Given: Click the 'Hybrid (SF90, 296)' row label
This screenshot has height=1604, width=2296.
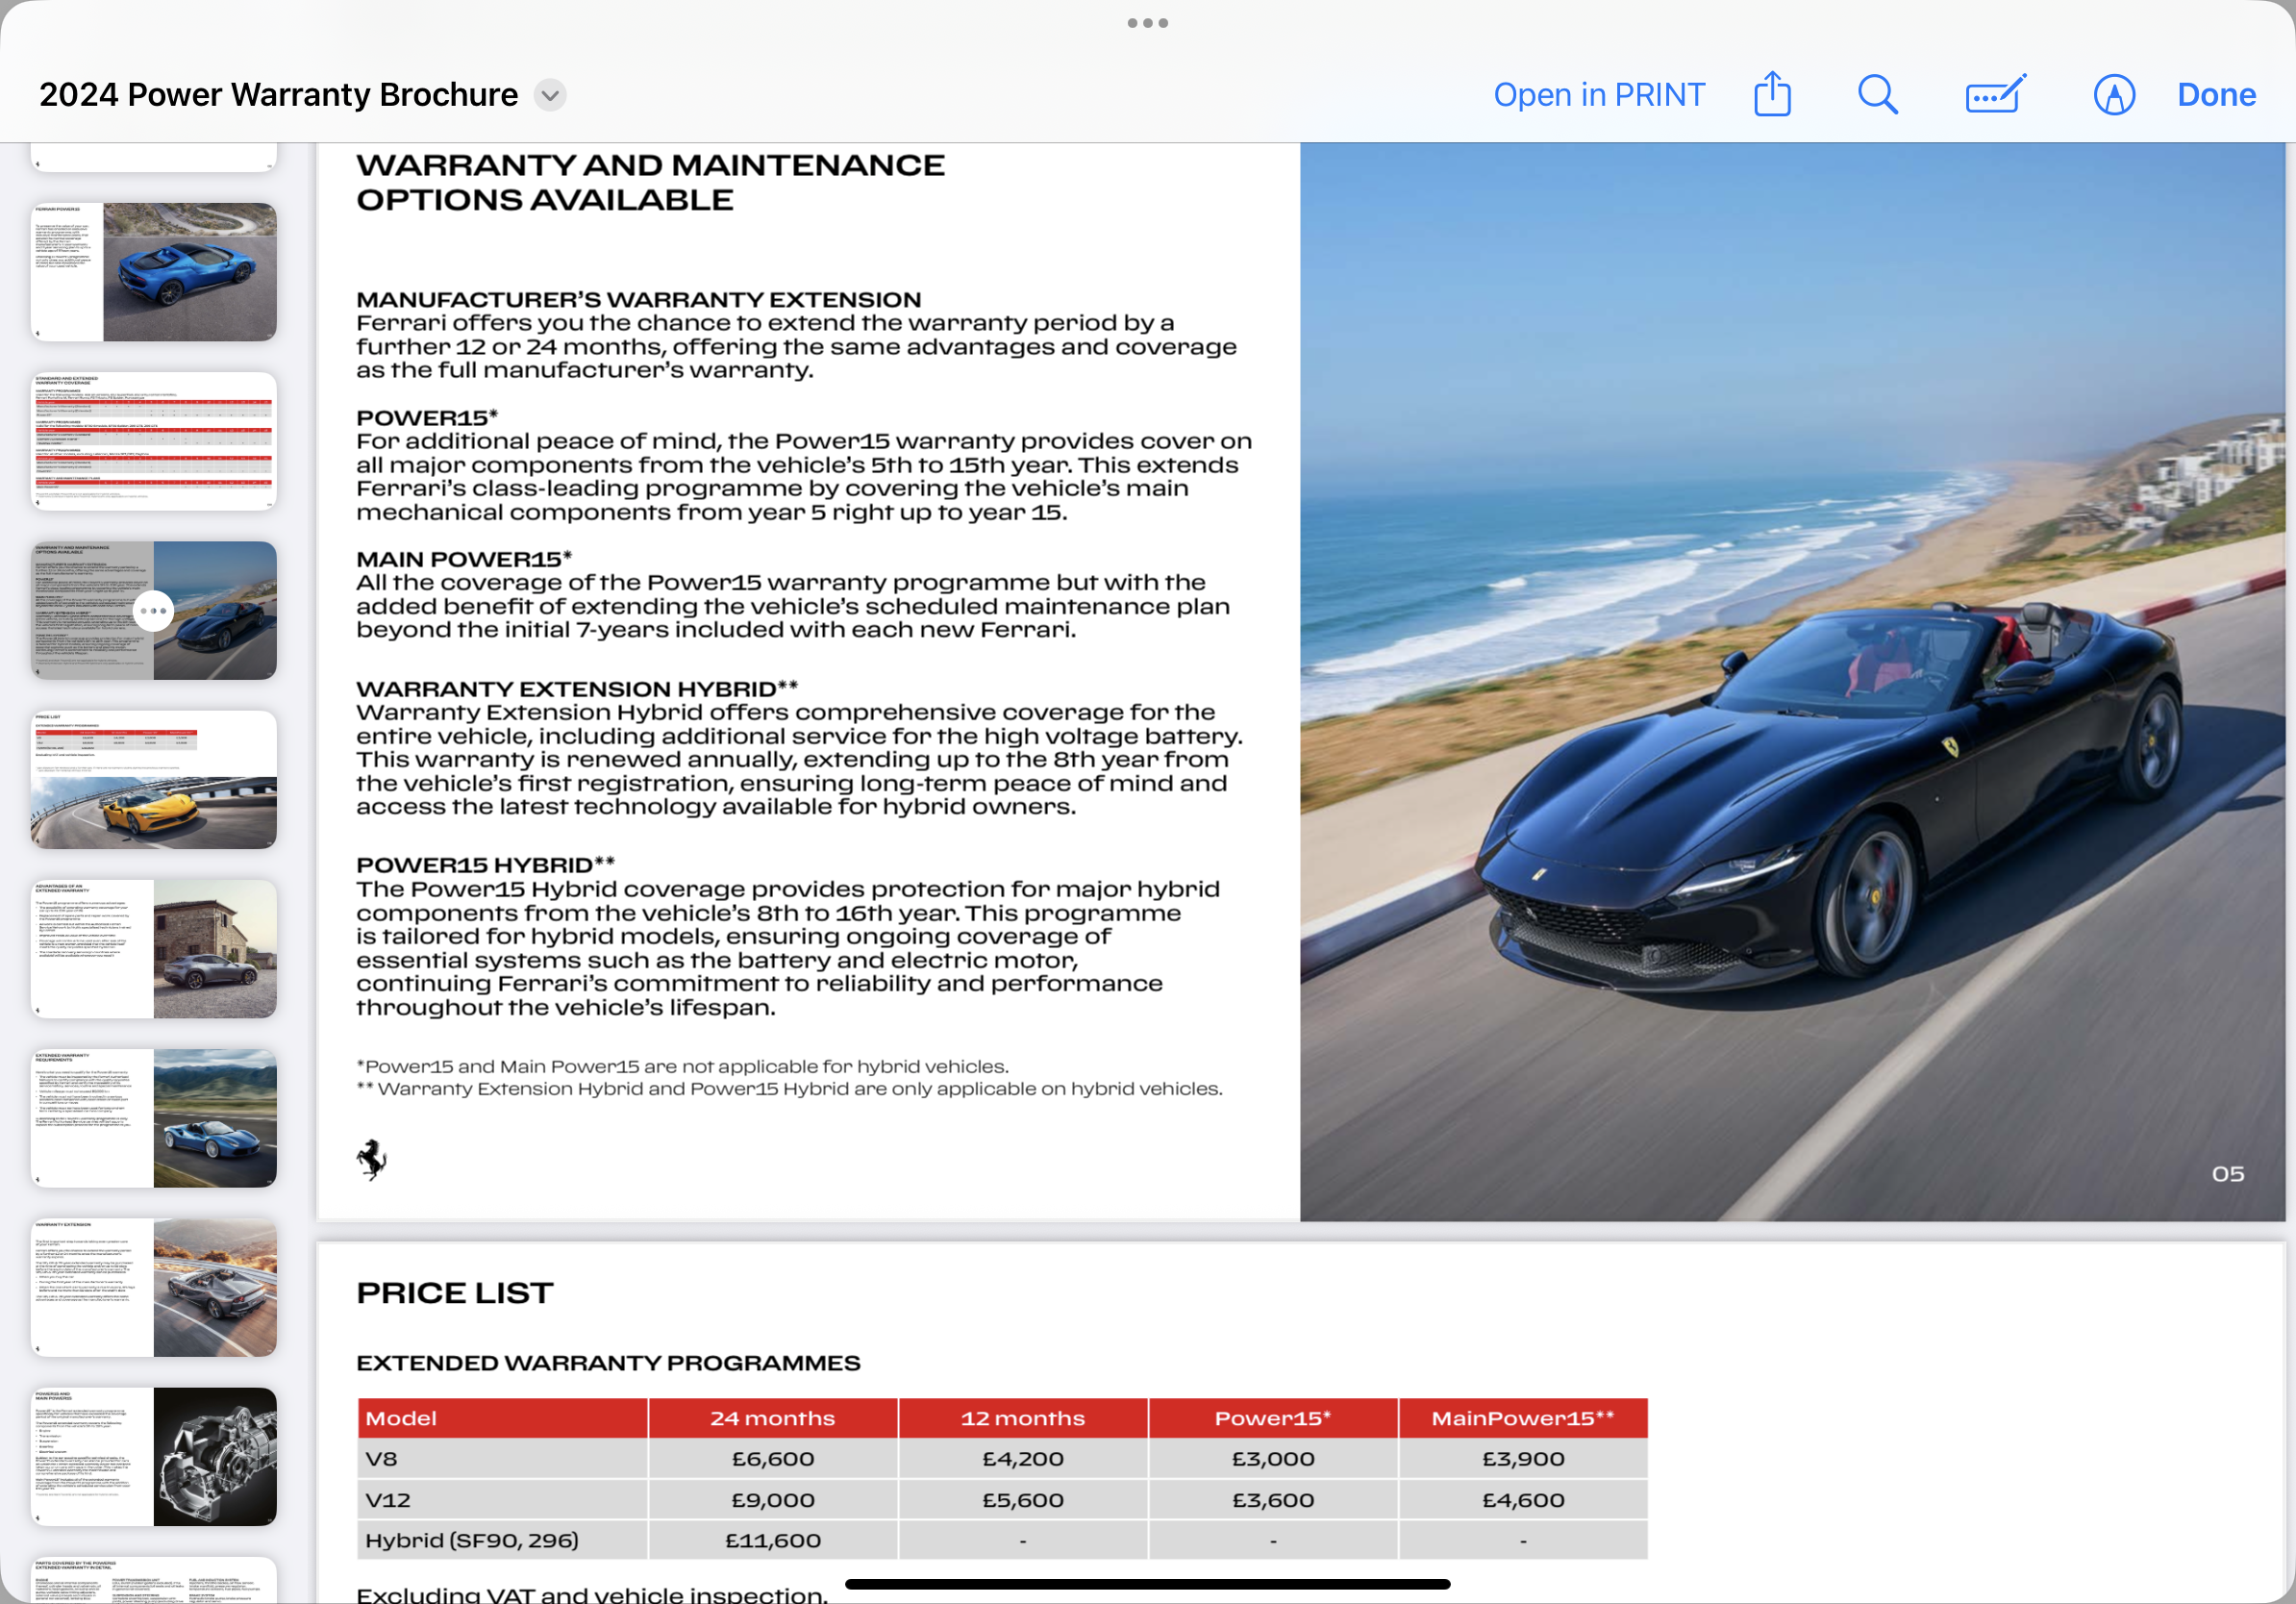Looking at the screenshot, I should [472, 1541].
